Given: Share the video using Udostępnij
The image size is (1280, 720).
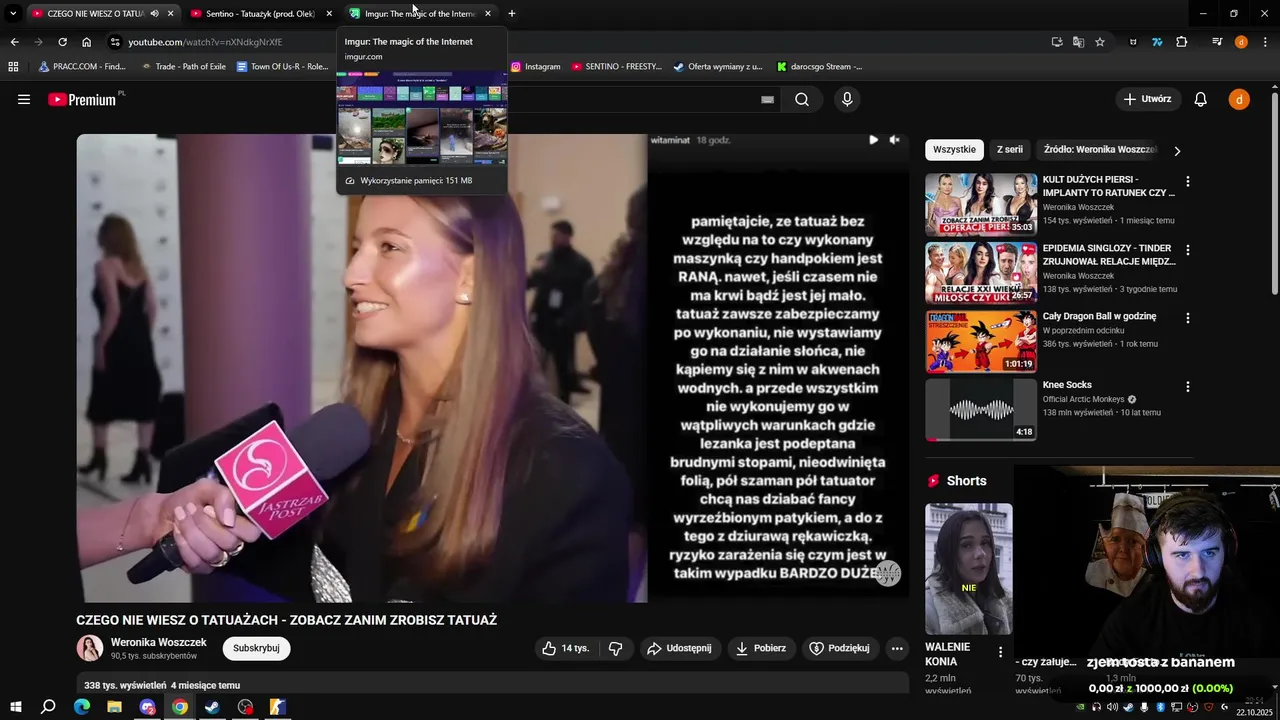Looking at the screenshot, I should point(680,648).
